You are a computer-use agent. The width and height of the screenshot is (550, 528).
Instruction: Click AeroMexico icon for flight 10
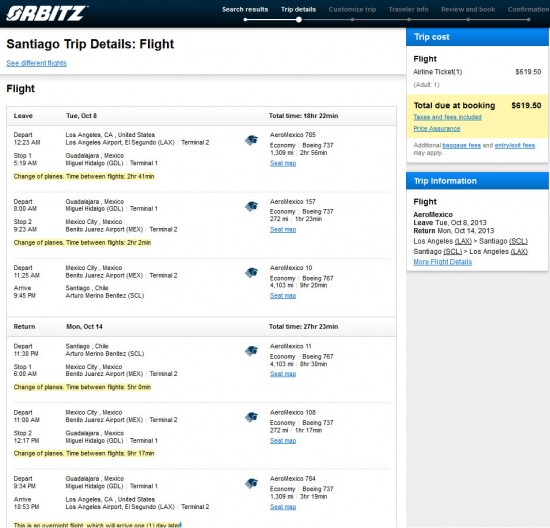tap(251, 273)
